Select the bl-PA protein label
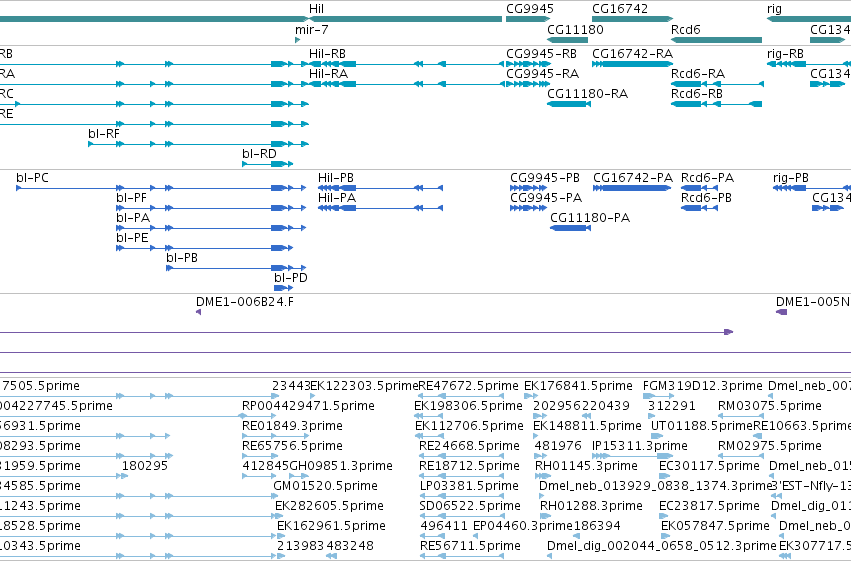The height and width of the screenshot is (561, 851). pos(133,218)
